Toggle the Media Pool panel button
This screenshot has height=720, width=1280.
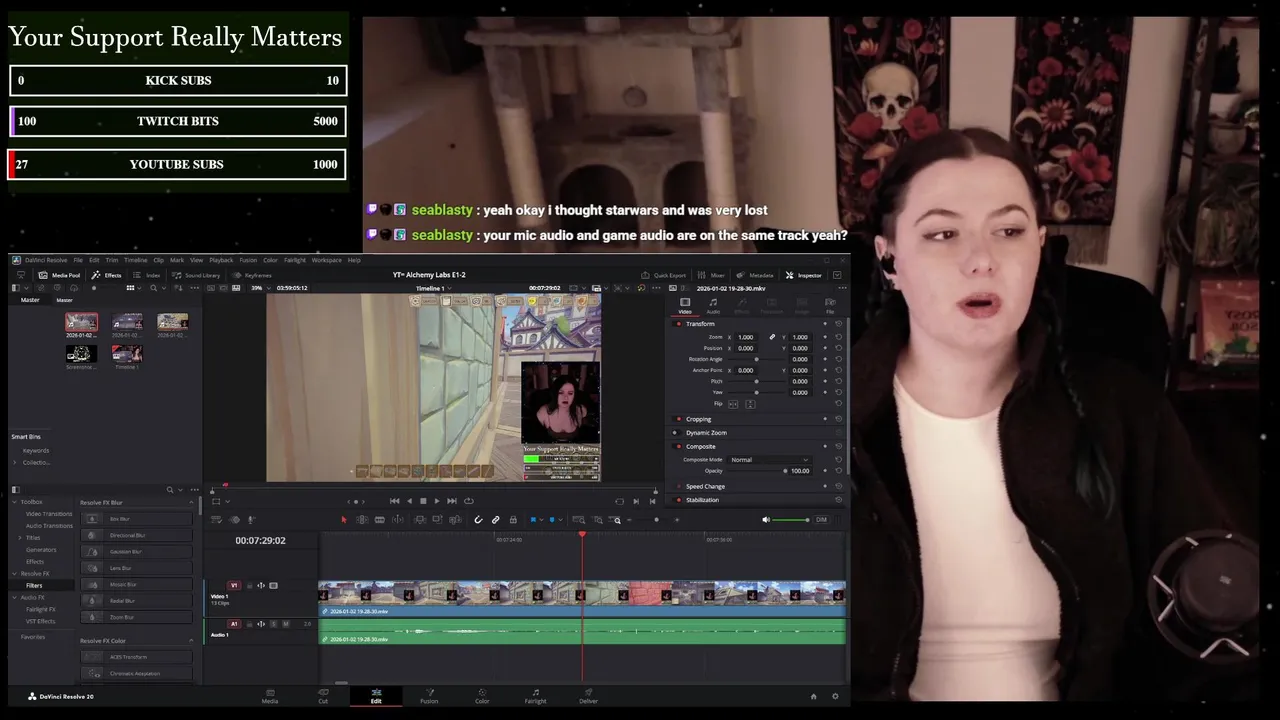[59, 275]
